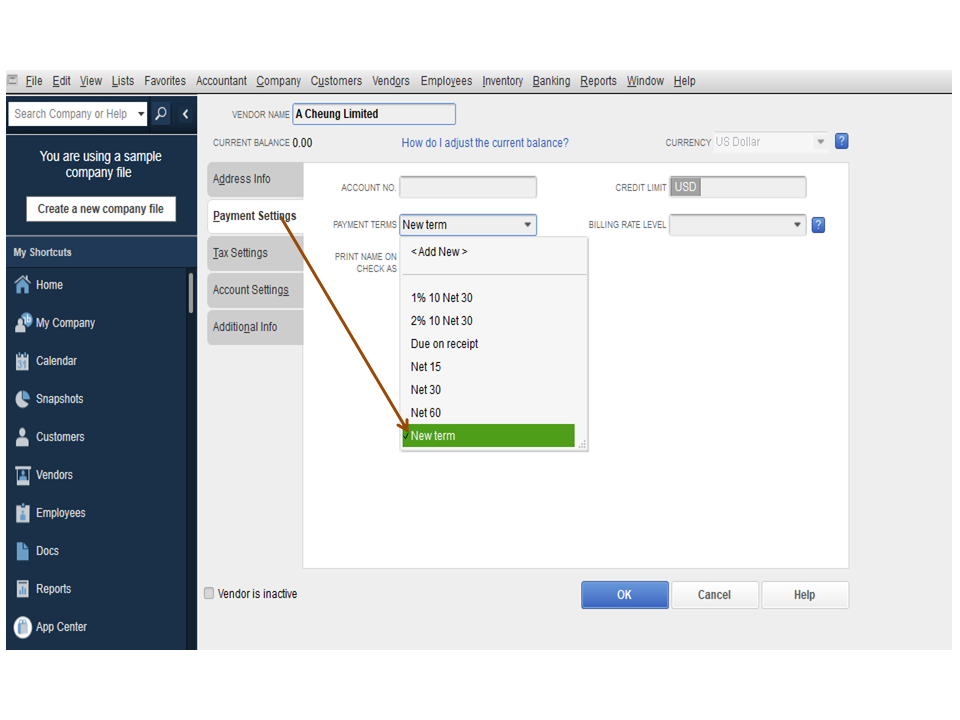
Task: Open the Lists menu
Action: (x=122, y=81)
